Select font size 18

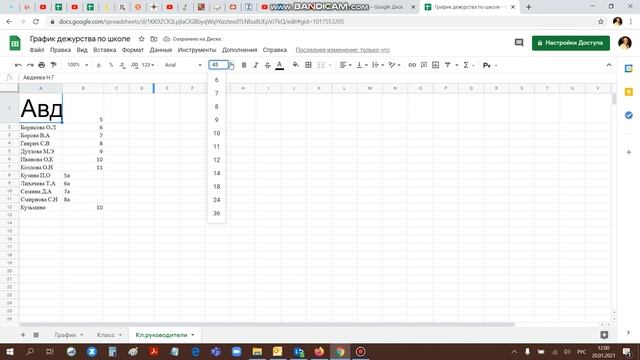click(x=216, y=187)
